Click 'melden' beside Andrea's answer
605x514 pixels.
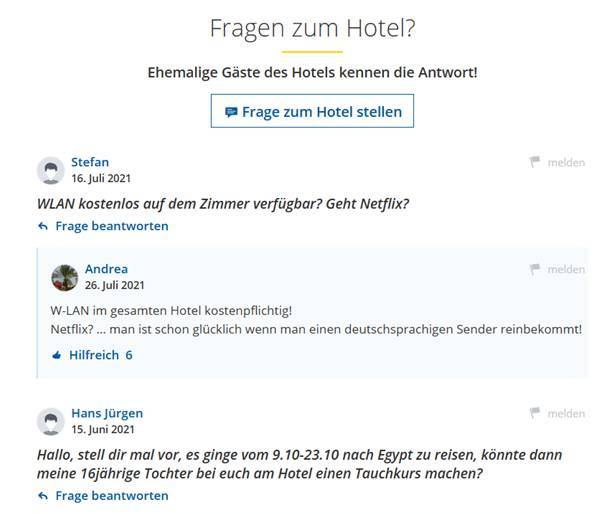tap(566, 269)
